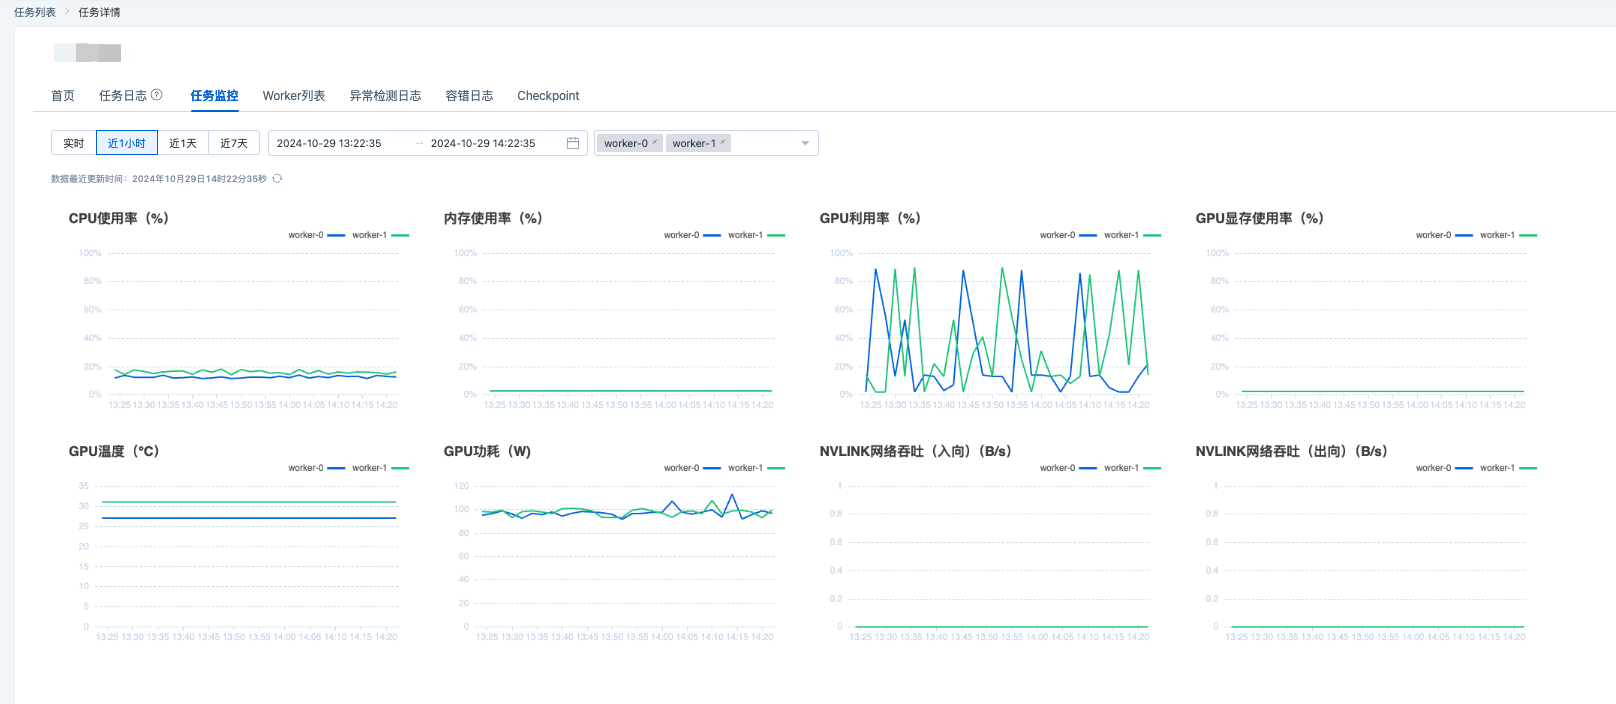Hide worker-1 series in GPU利用率 chart

tap(1132, 235)
